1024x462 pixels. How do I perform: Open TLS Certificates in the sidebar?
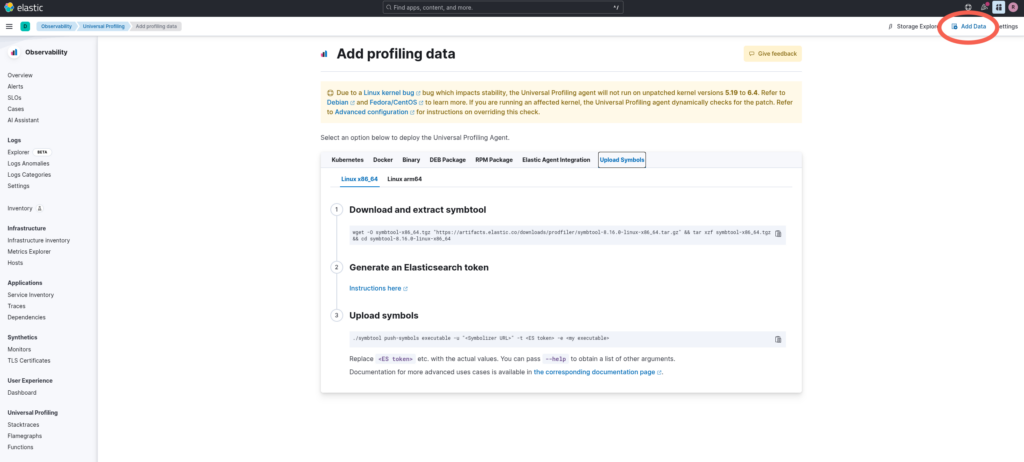29,360
